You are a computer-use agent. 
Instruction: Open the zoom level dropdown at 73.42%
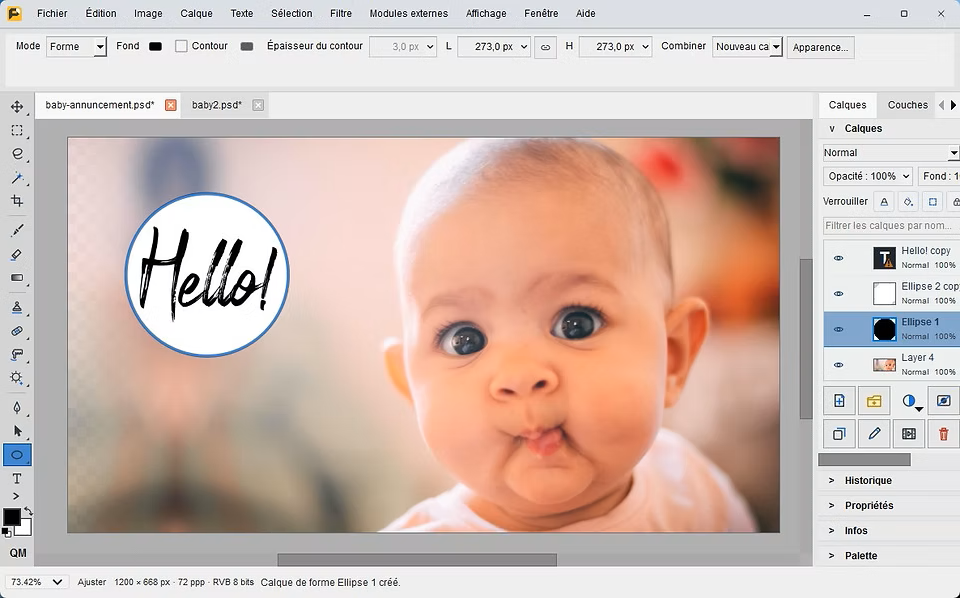point(36,582)
